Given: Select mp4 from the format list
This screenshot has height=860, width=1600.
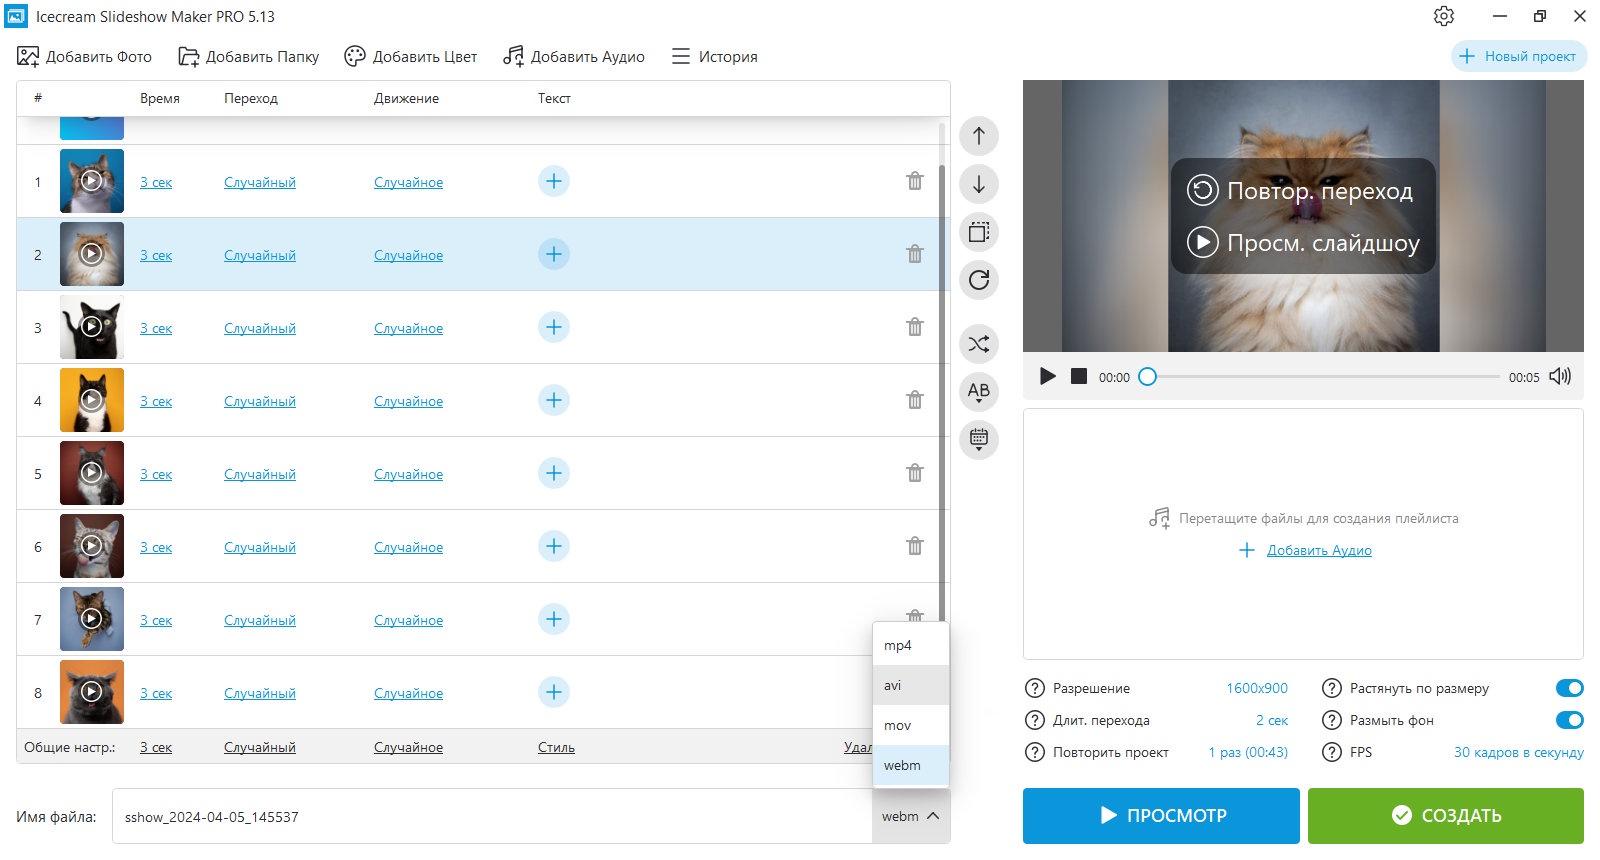Looking at the screenshot, I should (910, 645).
